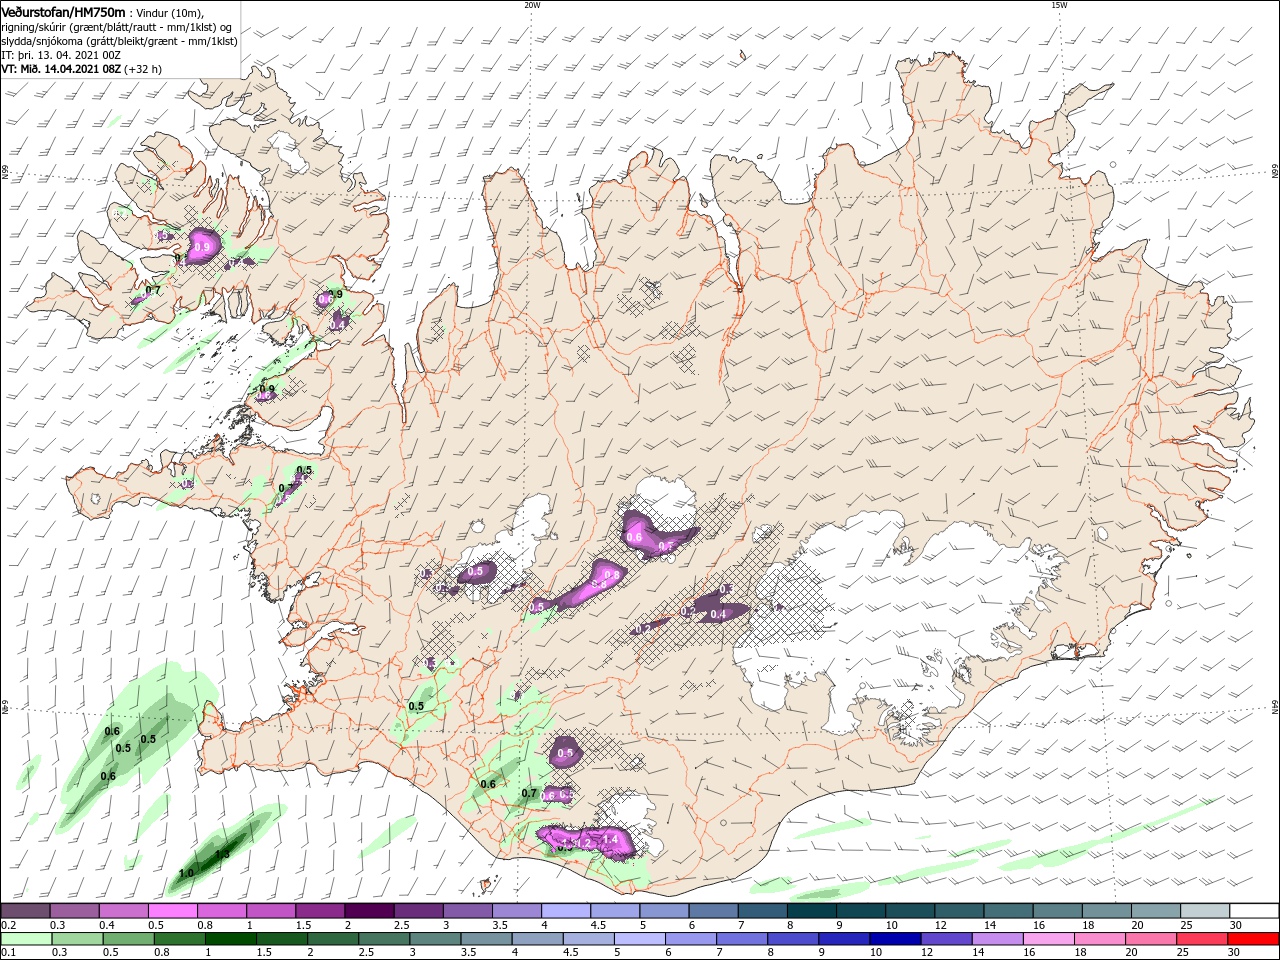Image resolution: width=1280 pixels, height=960 pixels.
Task: Click the 'Vindur (10m)' description text
Action: click(171, 12)
